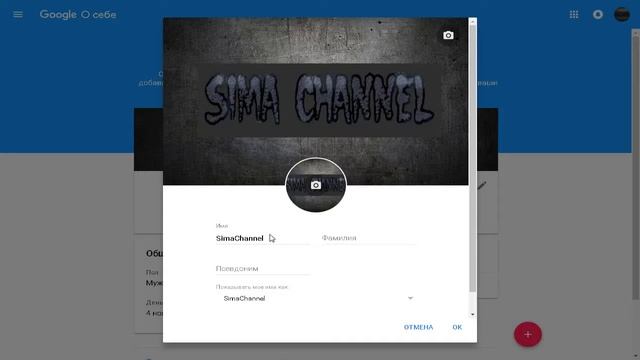Click the ОТМЕНА cancel button

click(418, 327)
